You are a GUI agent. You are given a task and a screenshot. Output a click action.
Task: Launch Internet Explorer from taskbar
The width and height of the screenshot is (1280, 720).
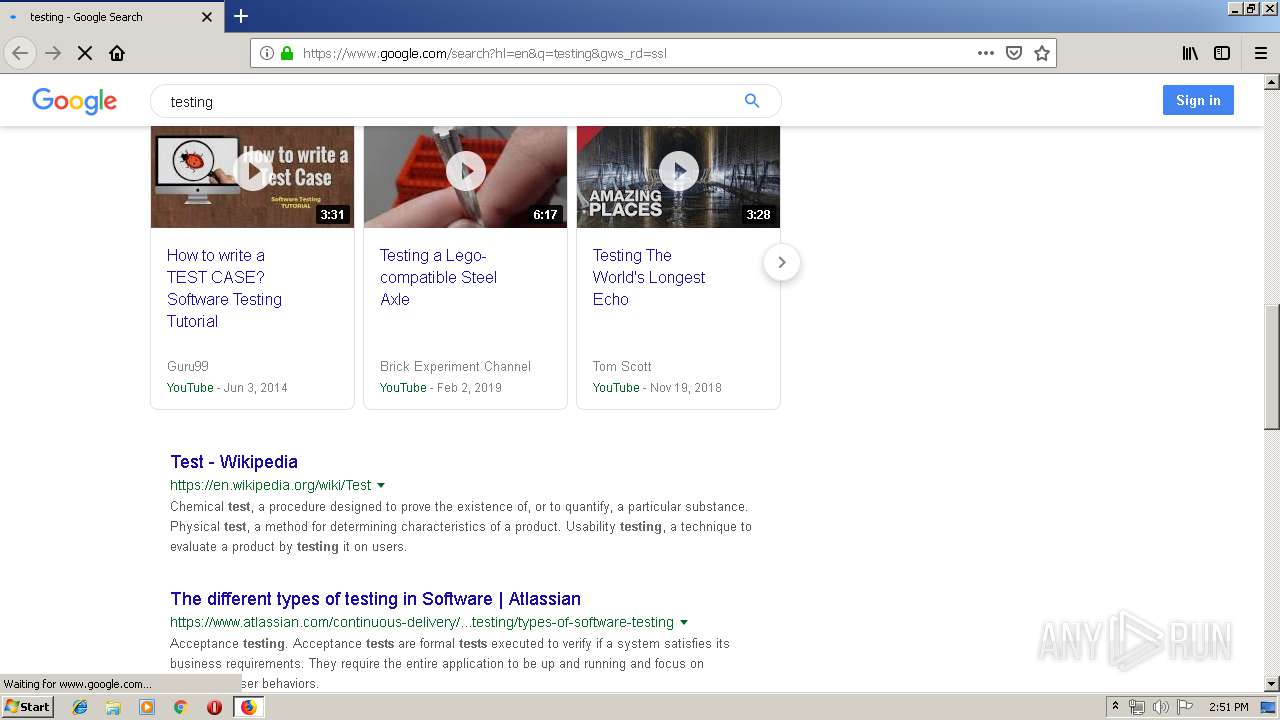(x=80, y=707)
